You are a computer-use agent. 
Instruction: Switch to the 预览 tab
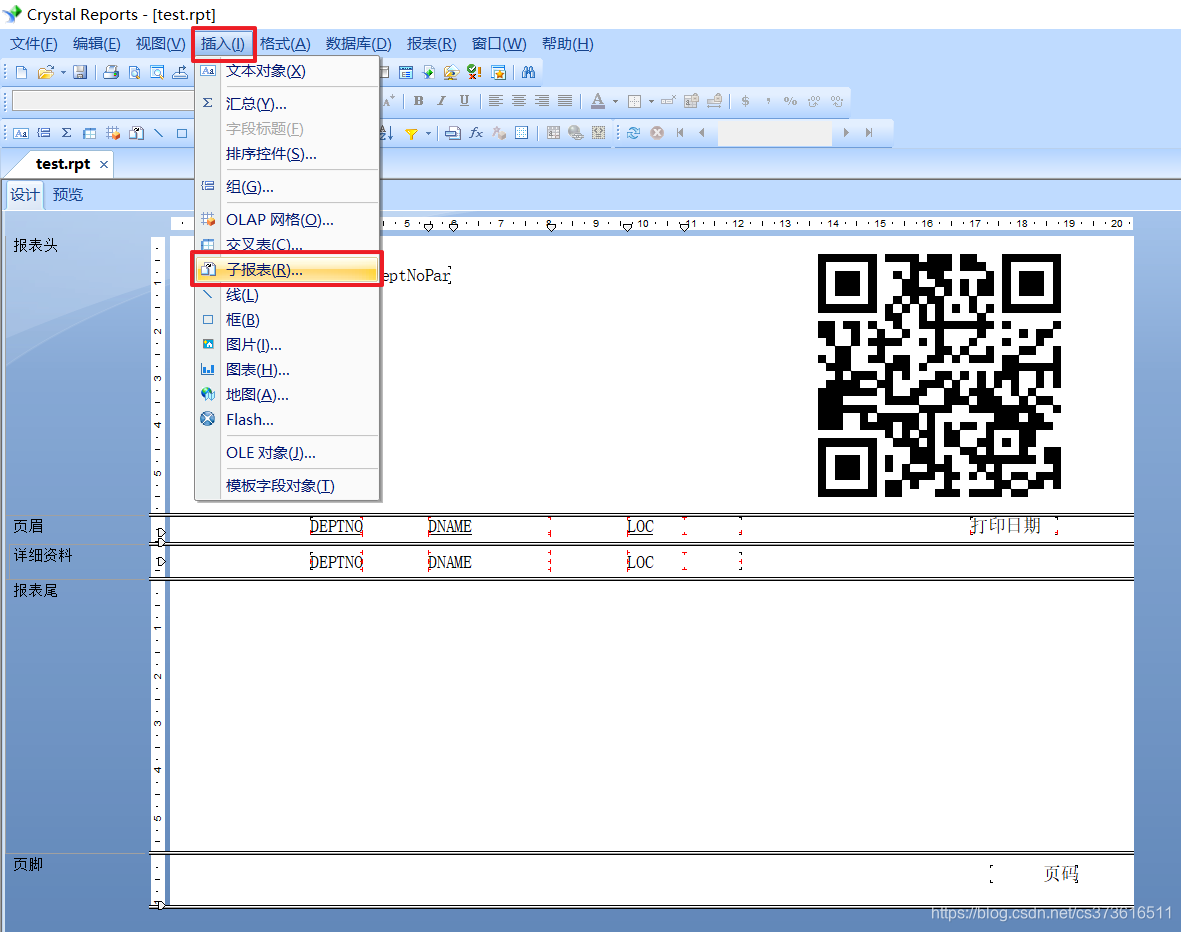click(68, 194)
